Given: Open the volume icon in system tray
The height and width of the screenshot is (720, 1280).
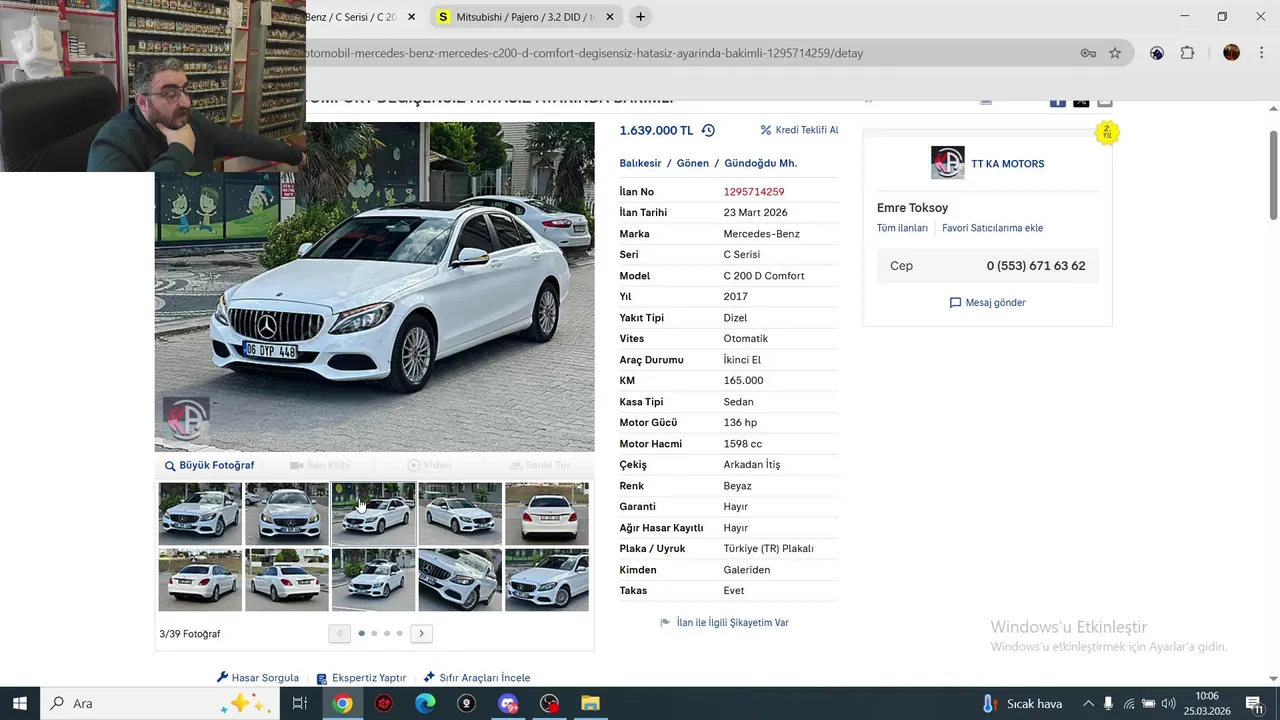Looking at the screenshot, I should (x=1167, y=704).
